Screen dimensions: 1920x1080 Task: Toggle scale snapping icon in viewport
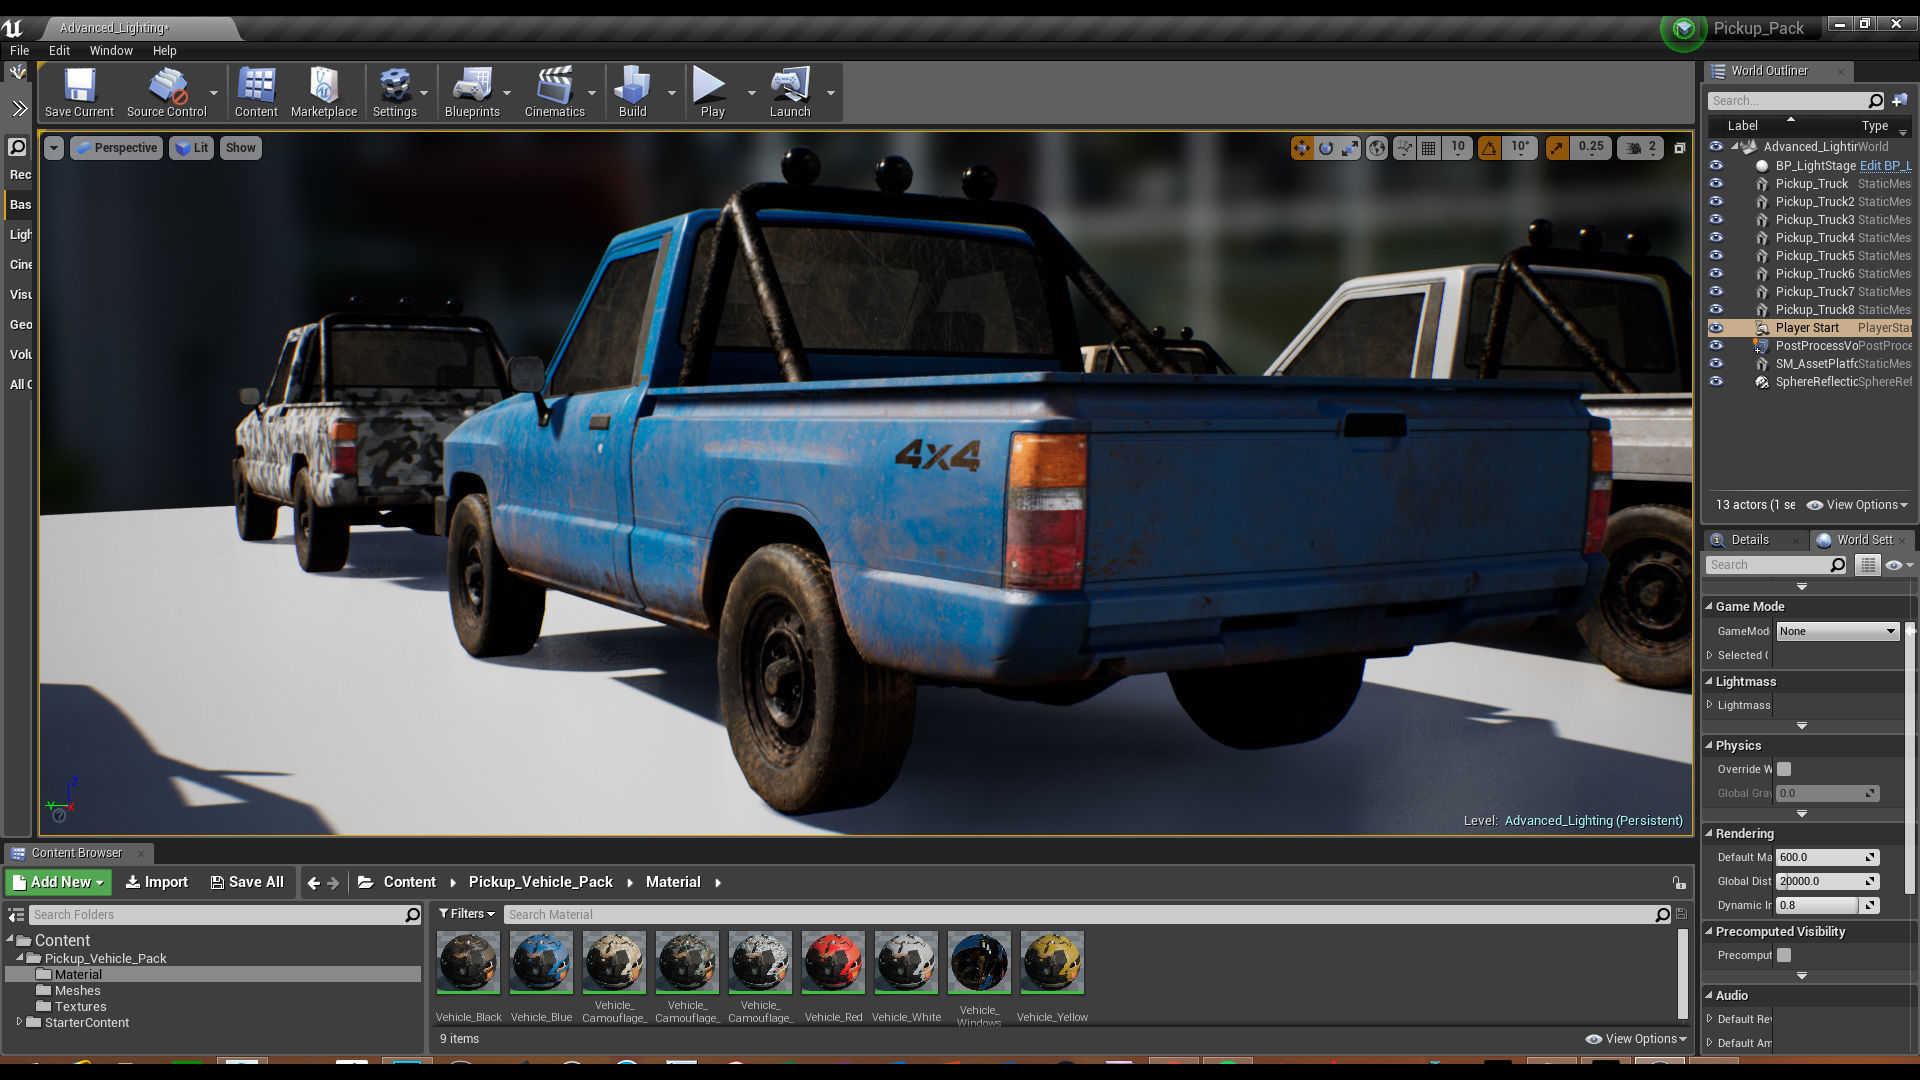1557,148
